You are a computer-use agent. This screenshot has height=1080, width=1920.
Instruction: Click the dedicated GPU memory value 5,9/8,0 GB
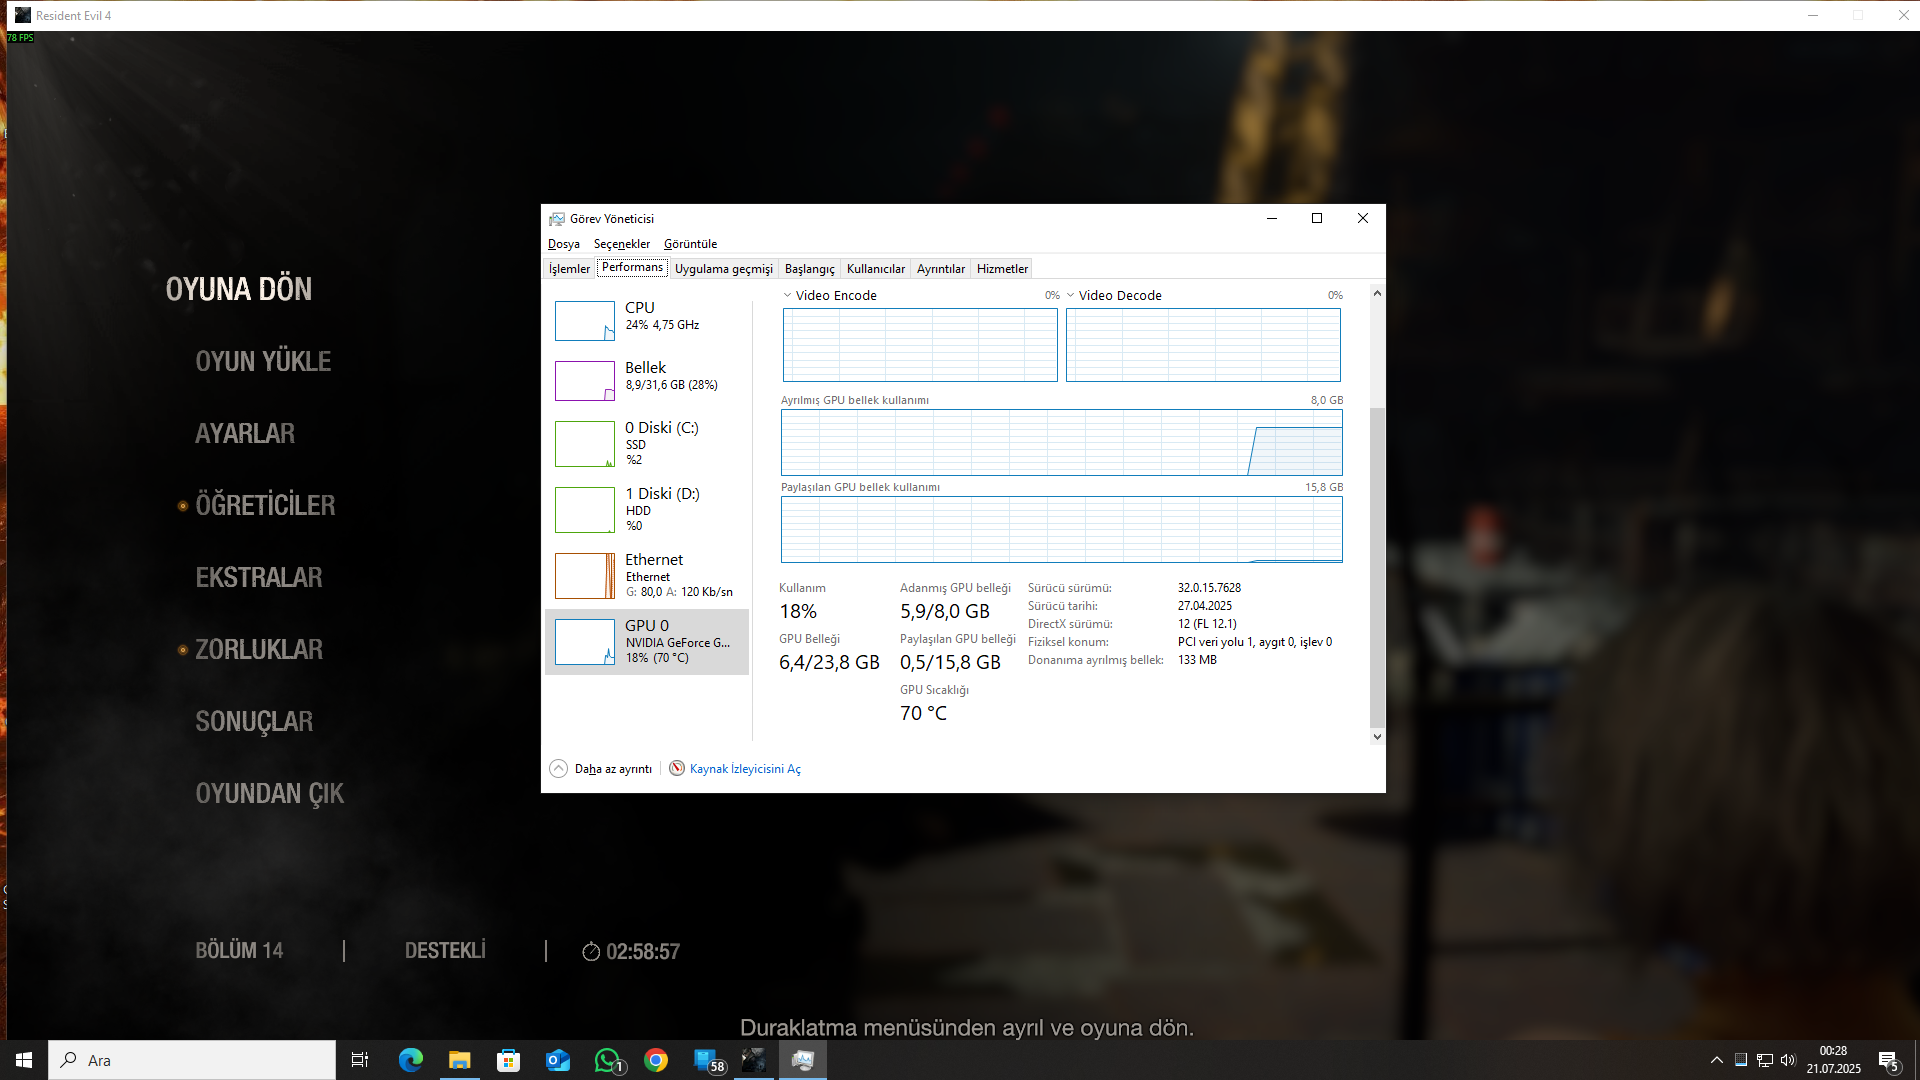(945, 611)
